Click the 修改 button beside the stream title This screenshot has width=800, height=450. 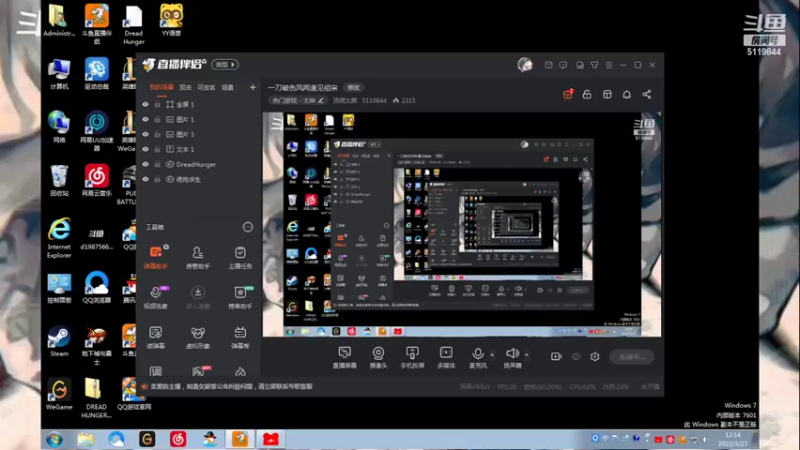[x=353, y=88]
